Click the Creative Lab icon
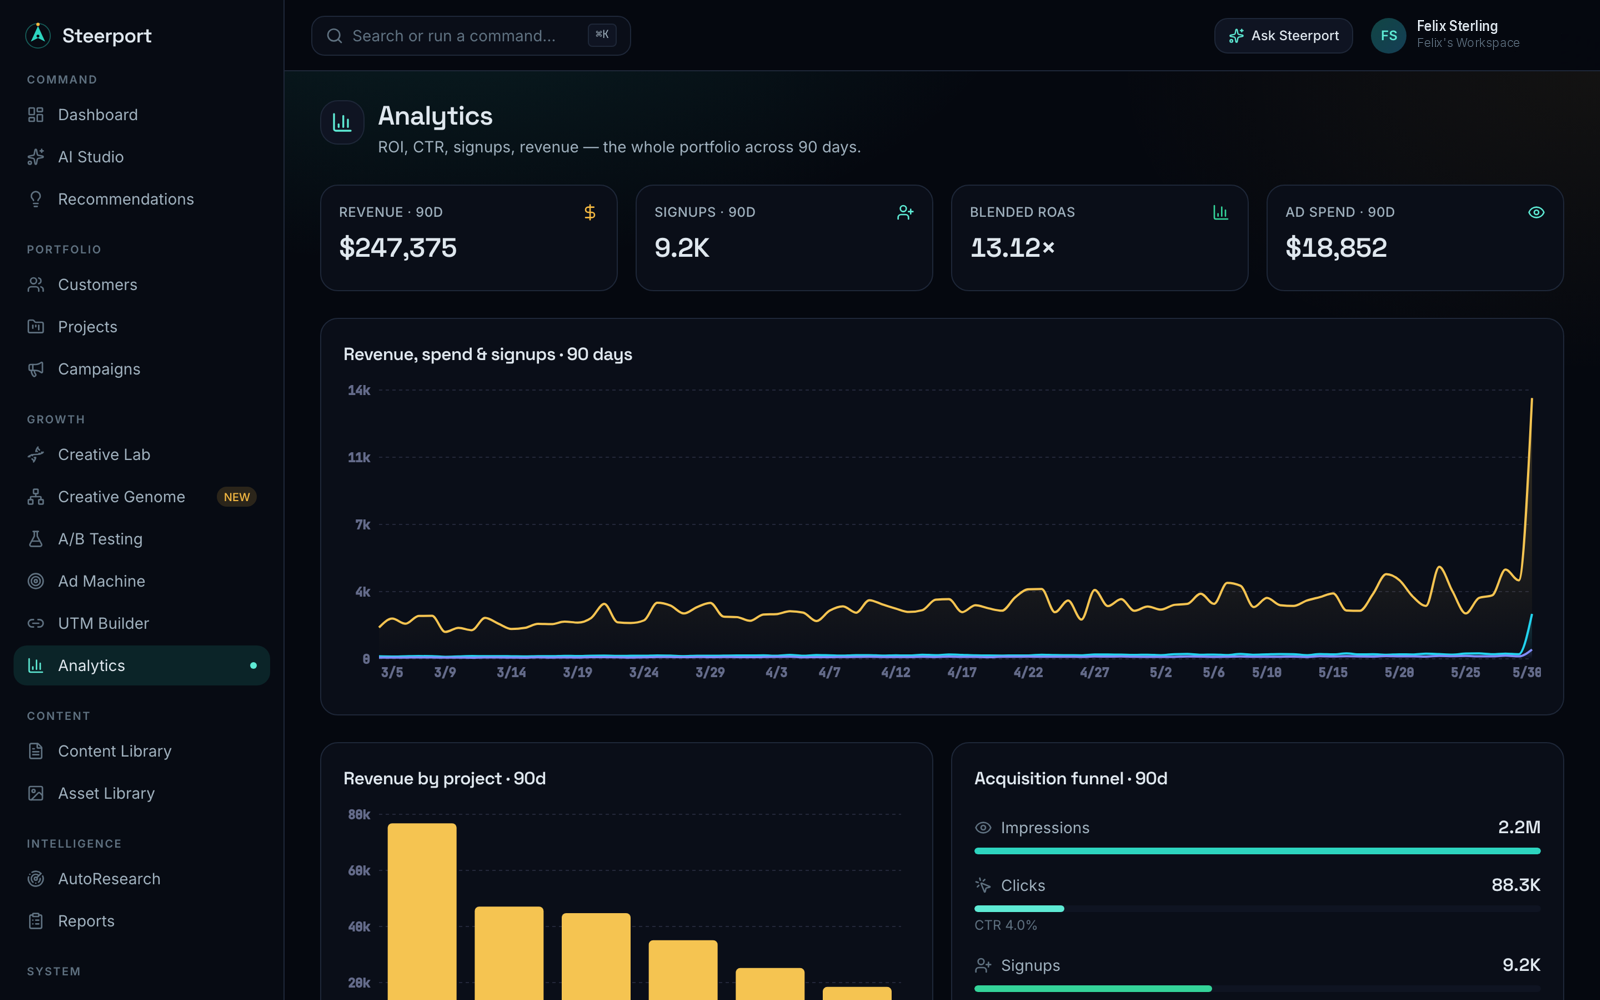1600x1000 pixels. (36, 455)
